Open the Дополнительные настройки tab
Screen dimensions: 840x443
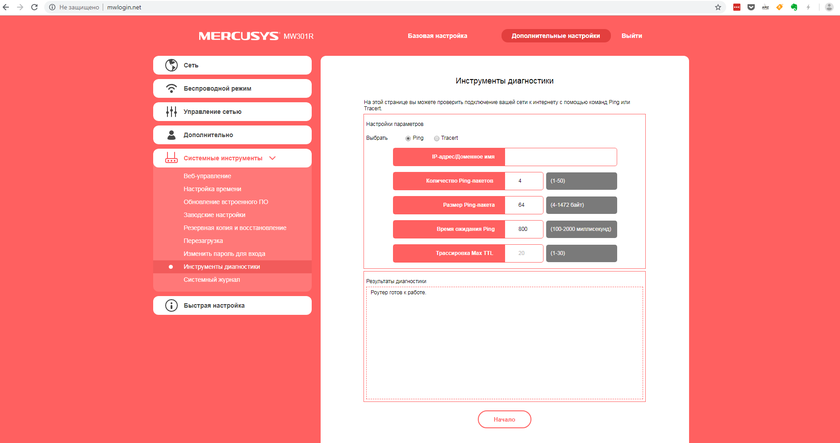point(555,35)
